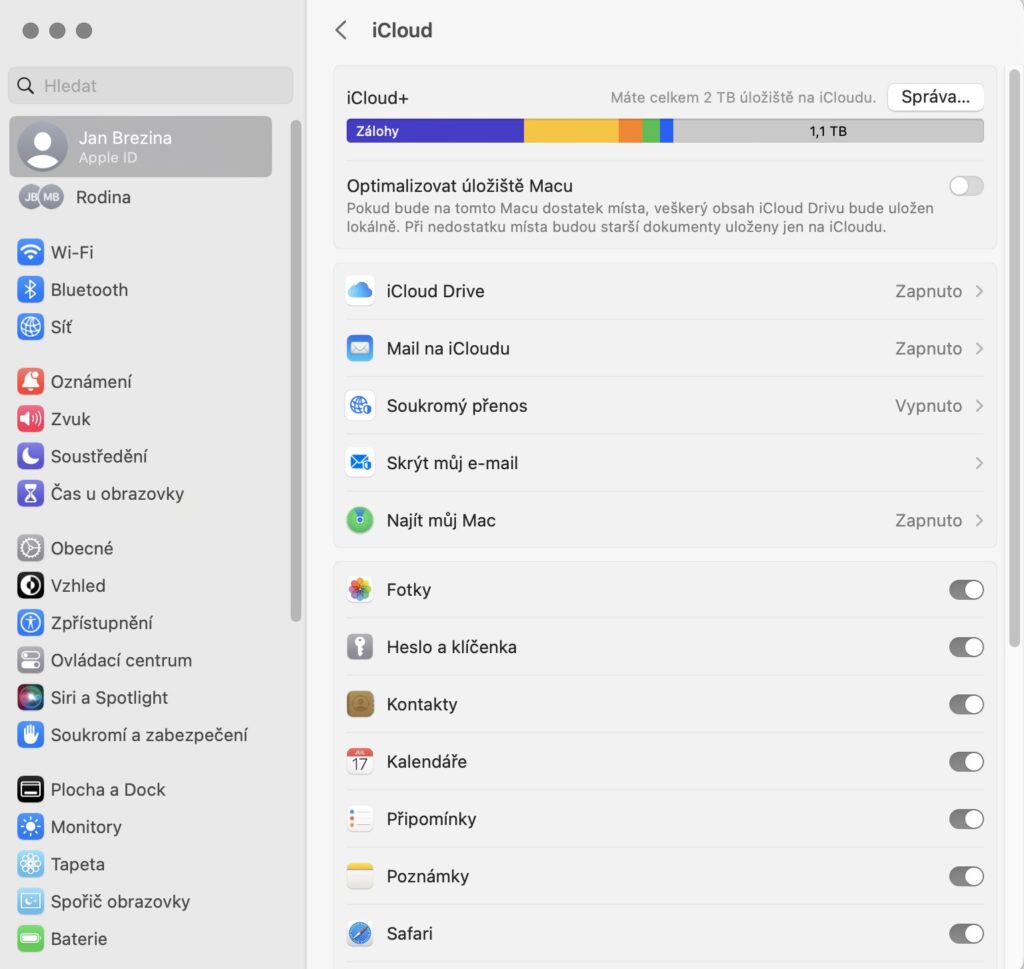
Task: Expand Soukromý přenos row chevron
Action: [979, 405]
